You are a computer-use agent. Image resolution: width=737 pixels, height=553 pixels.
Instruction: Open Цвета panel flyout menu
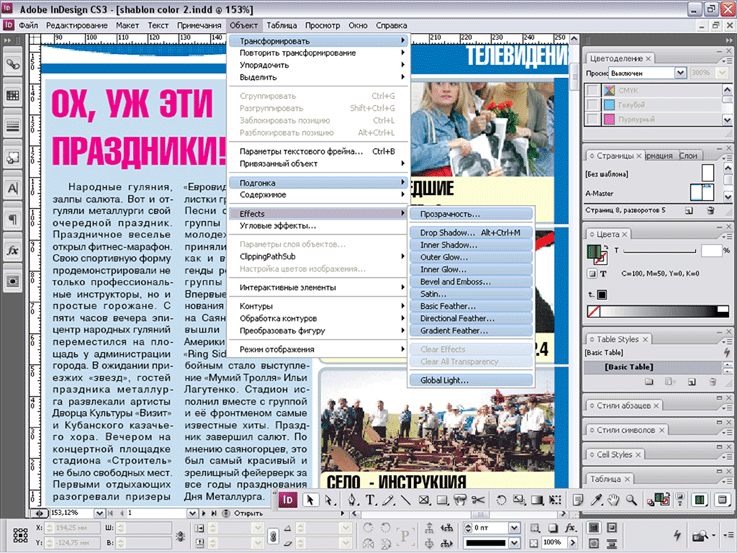click(726, 235)
